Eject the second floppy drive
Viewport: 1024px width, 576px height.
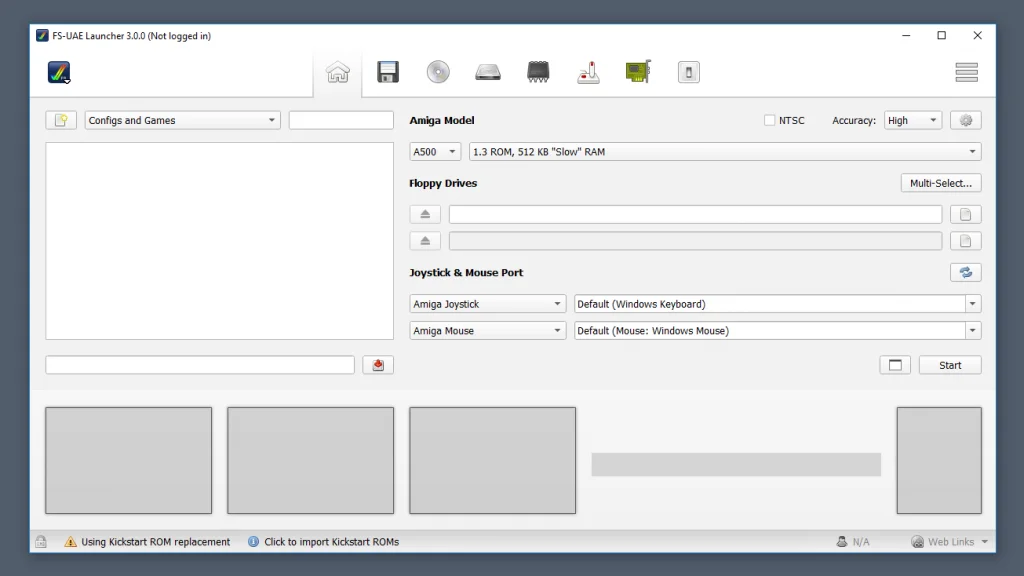[425, 241]
